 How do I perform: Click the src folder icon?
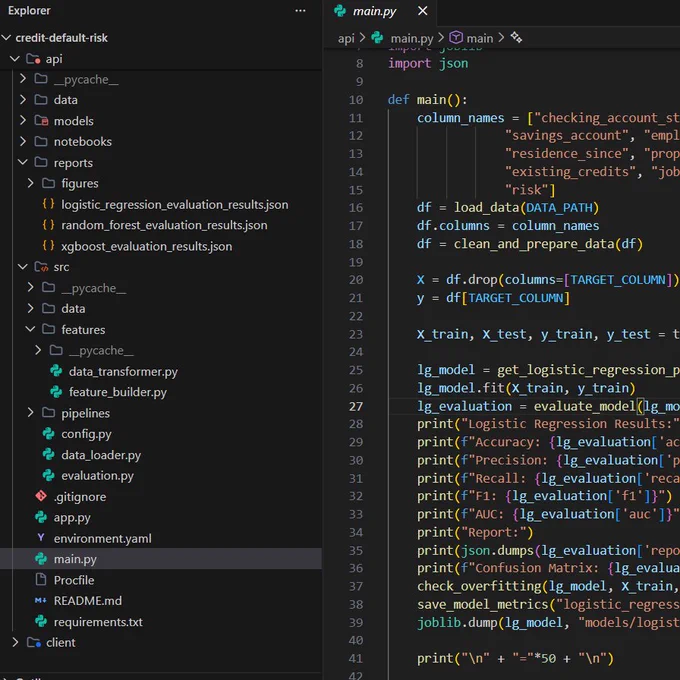point(41,267)
